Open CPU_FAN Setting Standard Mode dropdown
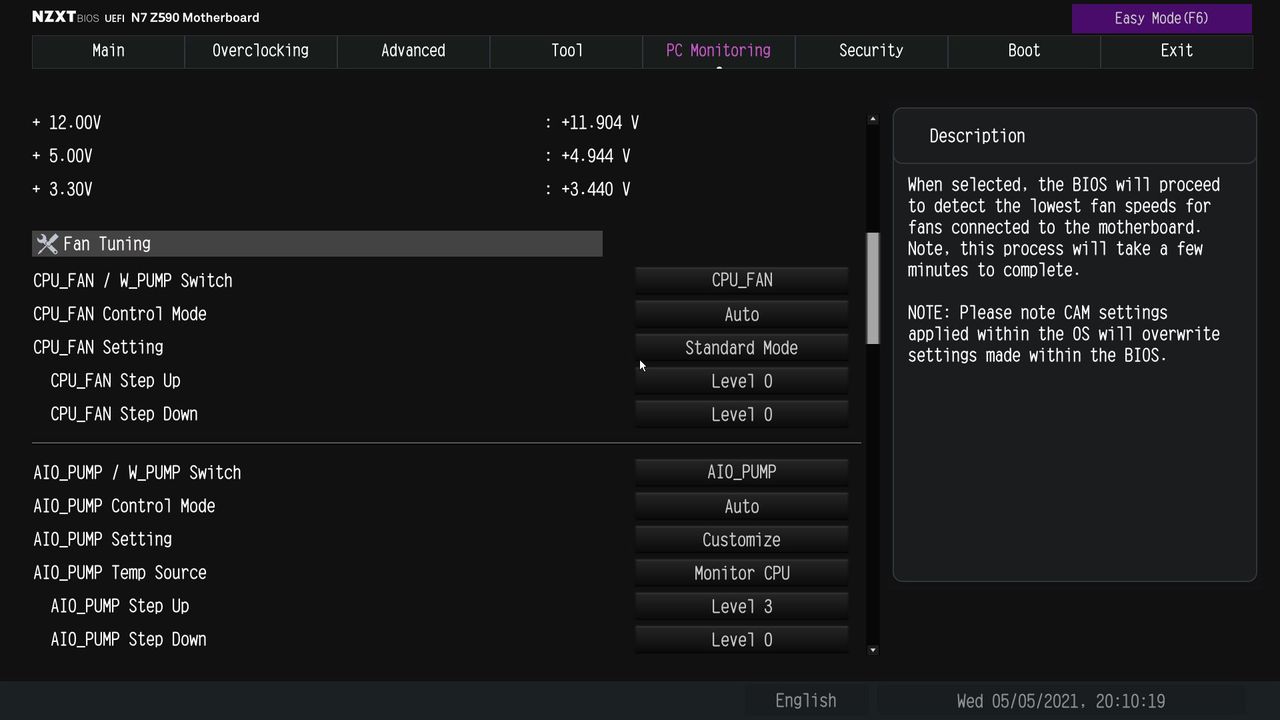1280x720 pixels. click(x=742, y=348)
